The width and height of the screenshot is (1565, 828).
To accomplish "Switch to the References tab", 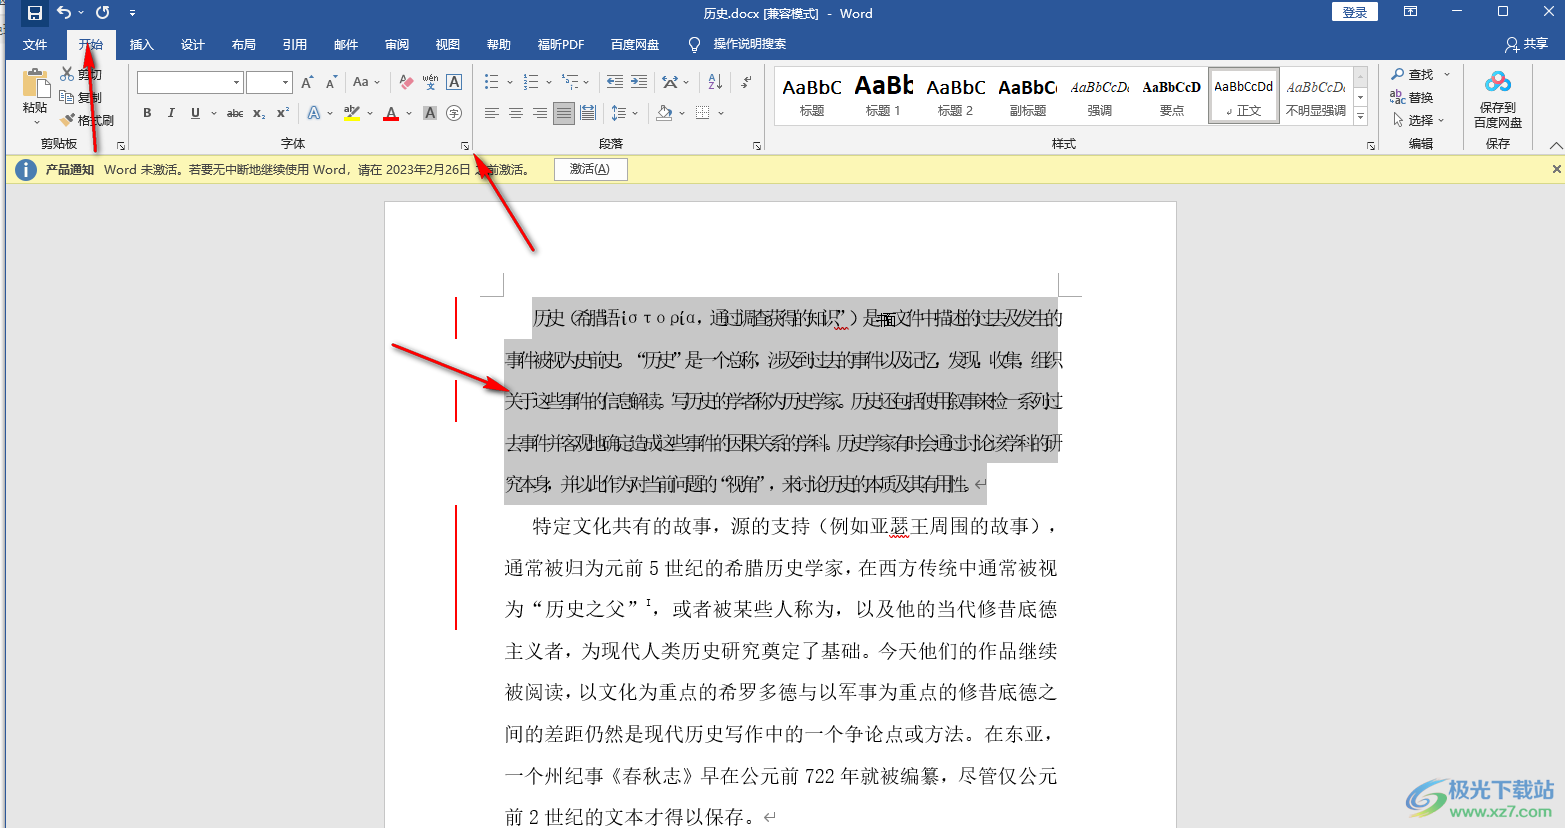I will (295, 44).
